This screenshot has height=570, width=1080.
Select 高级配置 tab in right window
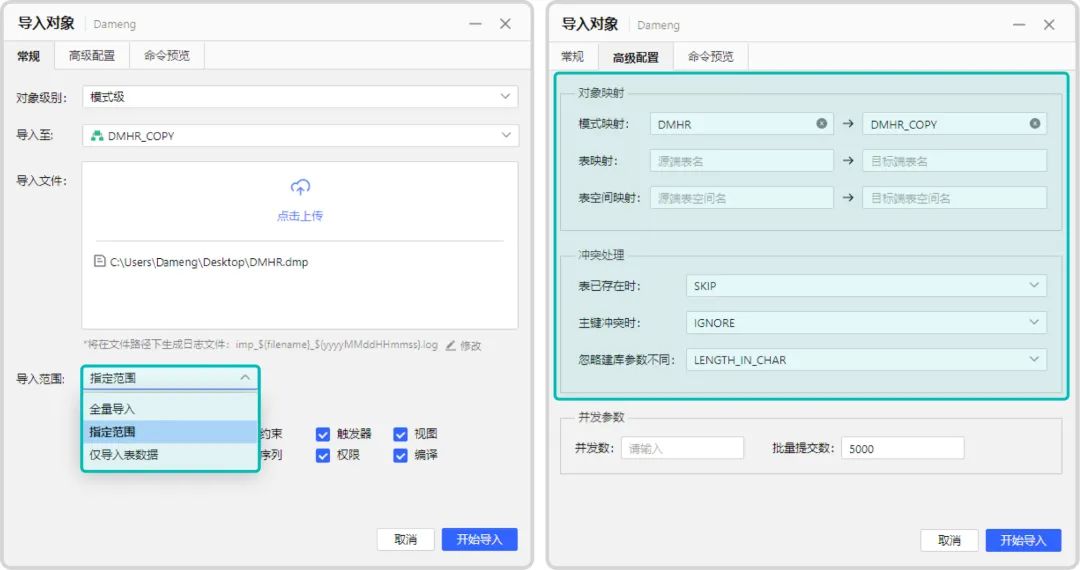click(x=636, y=58)
